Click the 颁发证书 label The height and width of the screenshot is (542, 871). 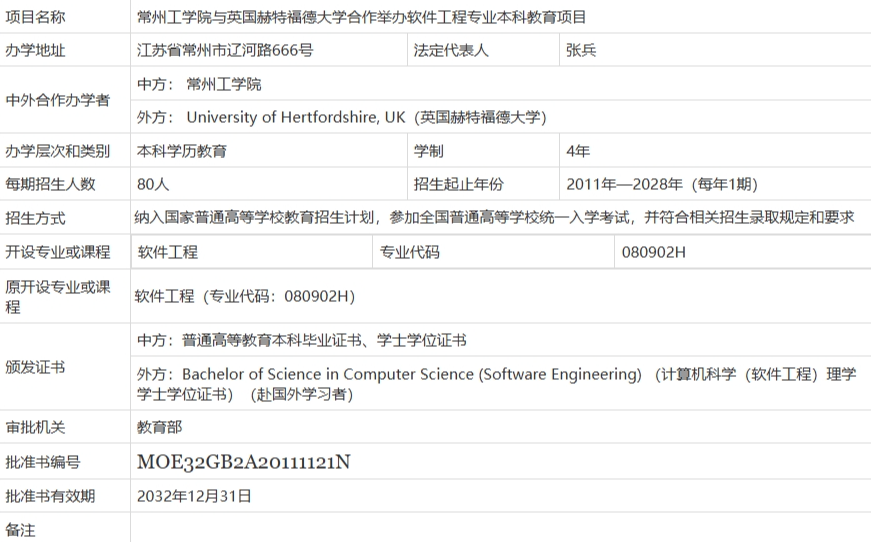[36, 367]
